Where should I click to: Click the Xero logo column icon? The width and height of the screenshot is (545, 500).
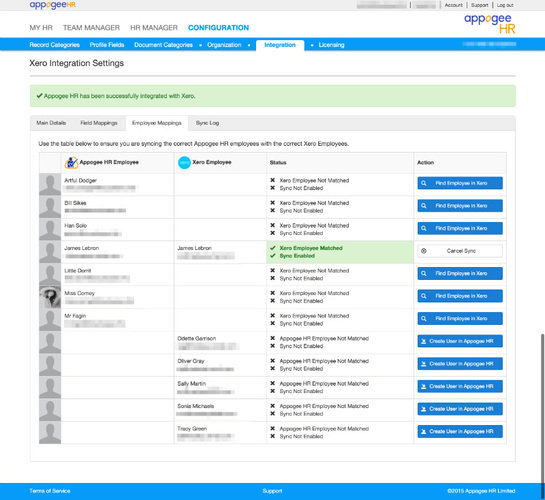coord(184,163)
